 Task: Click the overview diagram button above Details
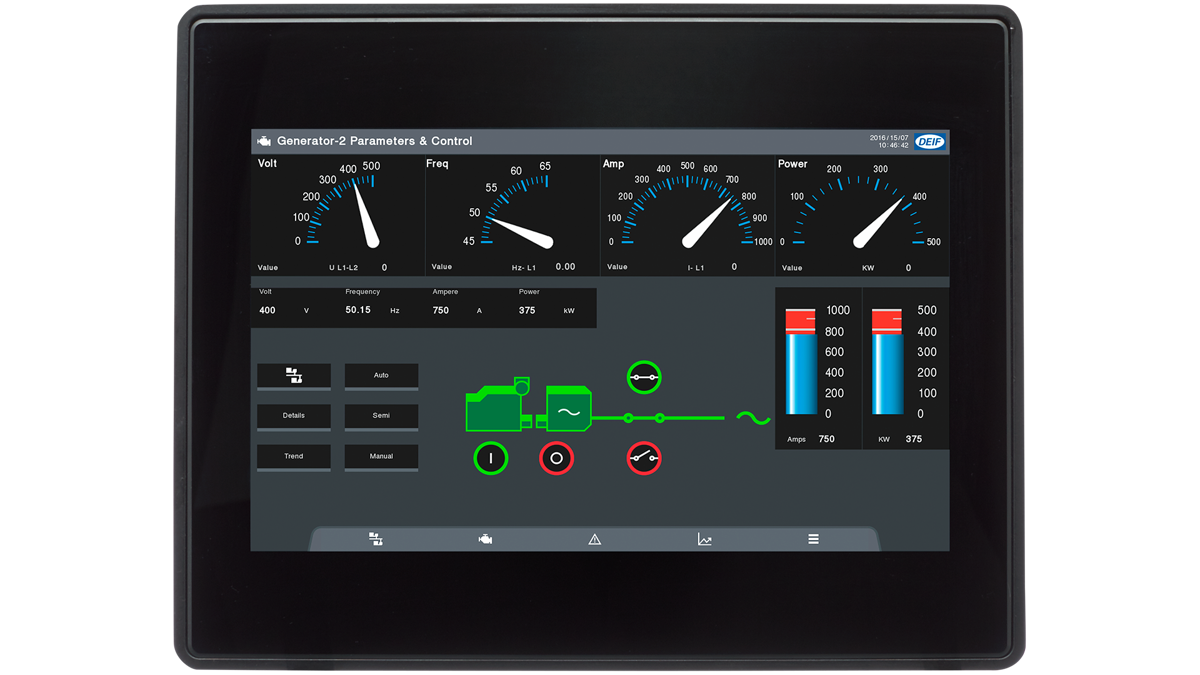[293, 376]
